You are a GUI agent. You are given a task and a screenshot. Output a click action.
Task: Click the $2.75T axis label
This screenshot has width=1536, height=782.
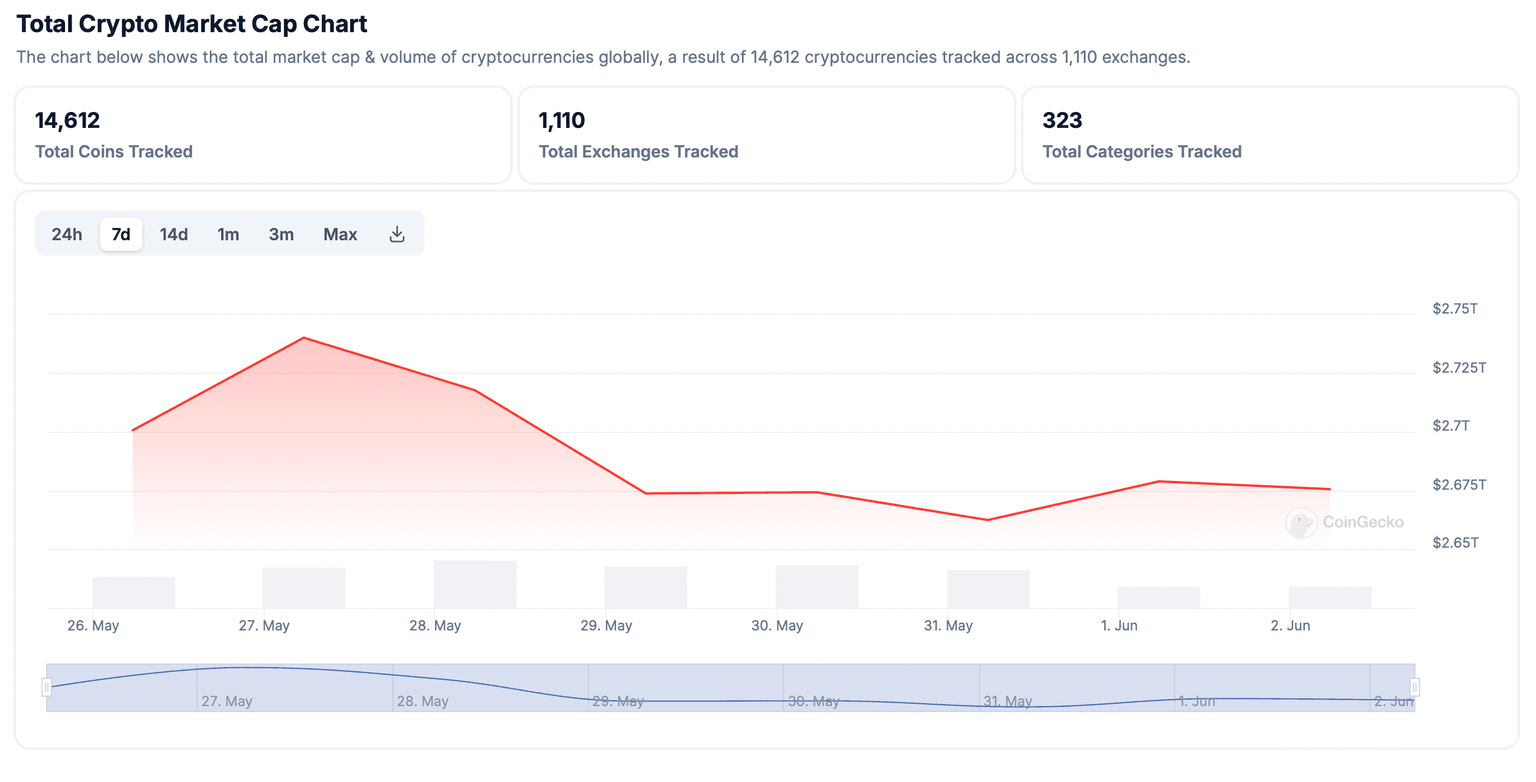[x=1456, y=308]
